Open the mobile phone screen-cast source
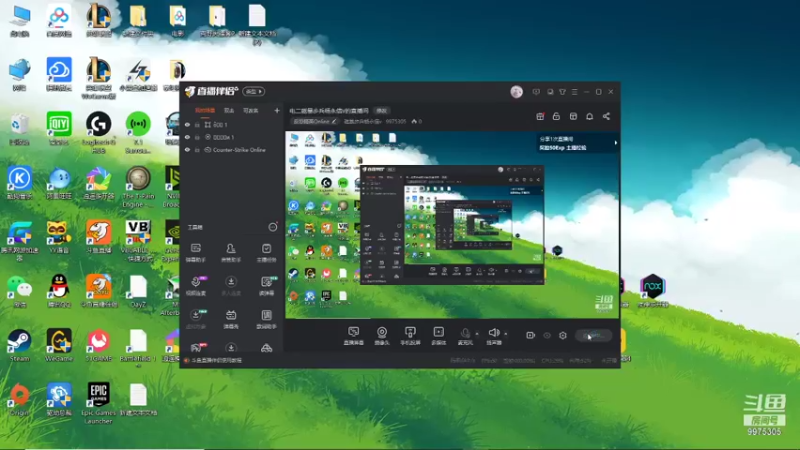Screen dimensions: 800x450 (410, 336)
